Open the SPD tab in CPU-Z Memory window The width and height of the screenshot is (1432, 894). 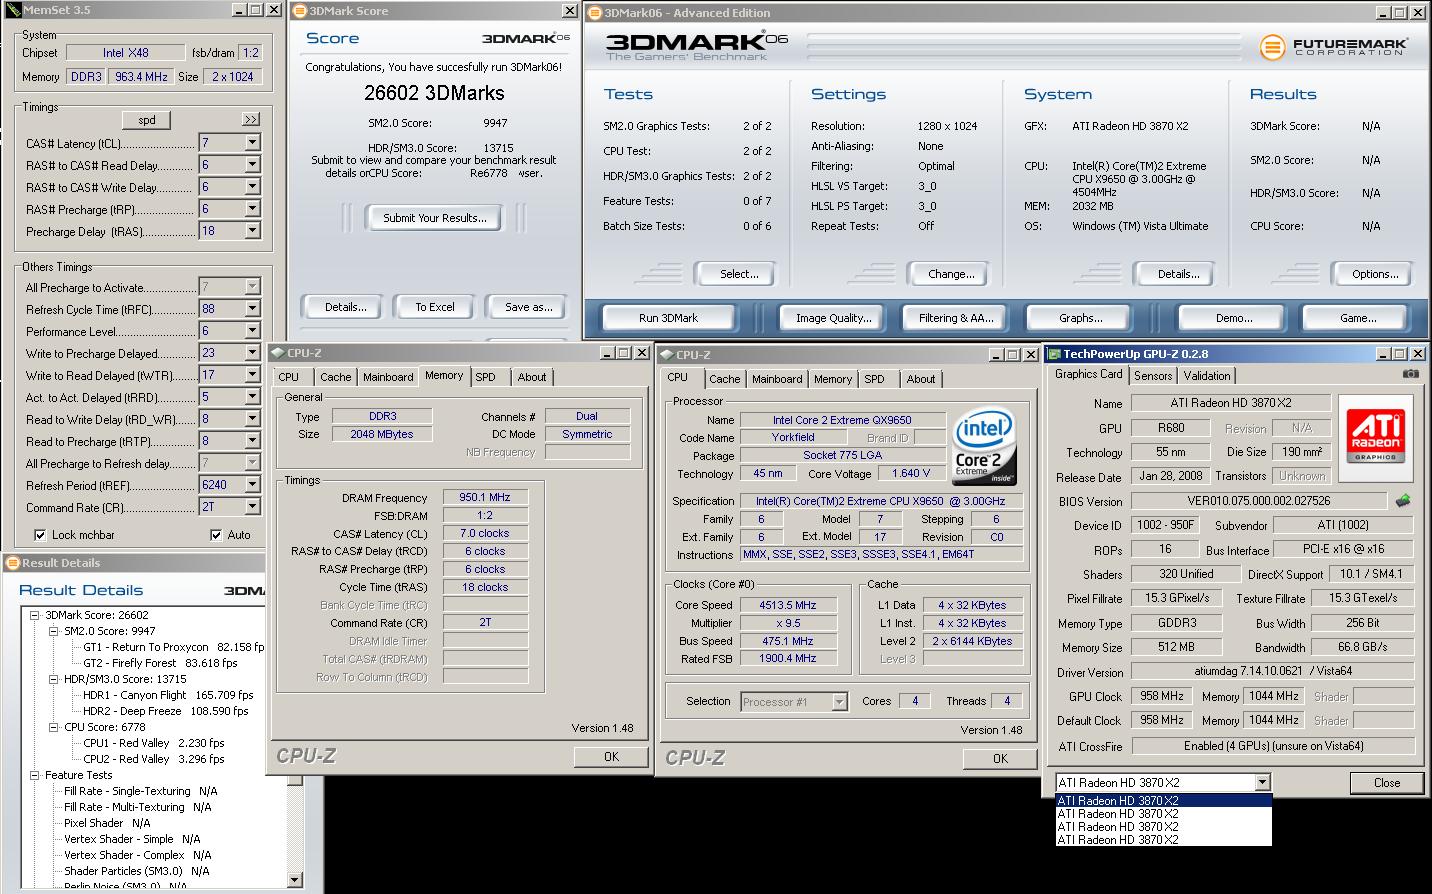coord(485,377)
